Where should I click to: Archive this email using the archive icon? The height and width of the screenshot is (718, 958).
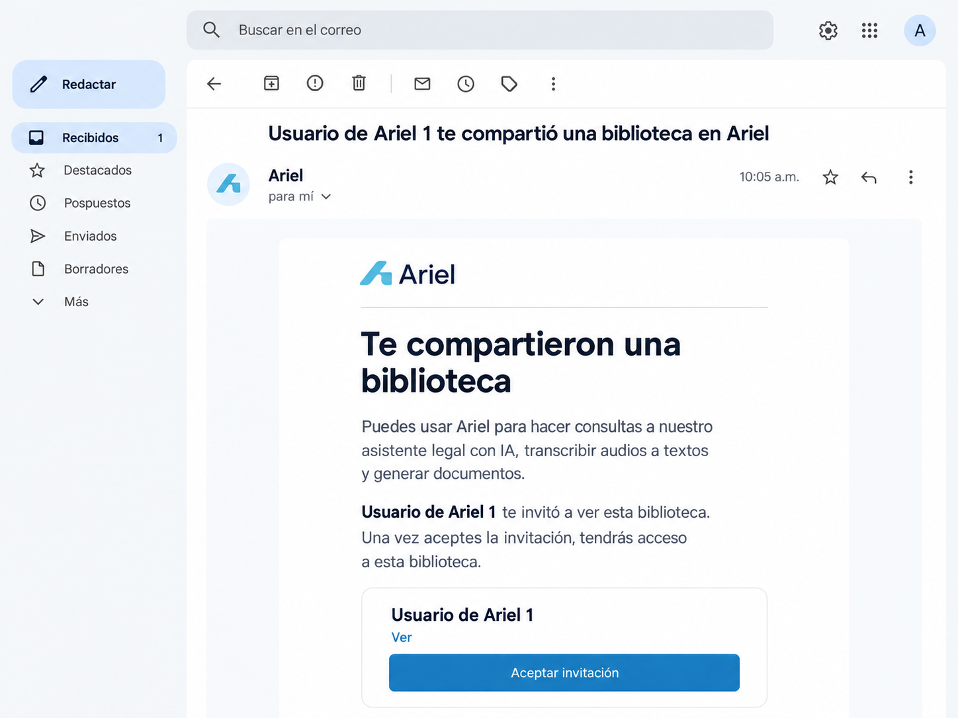(x=271, y=83)
